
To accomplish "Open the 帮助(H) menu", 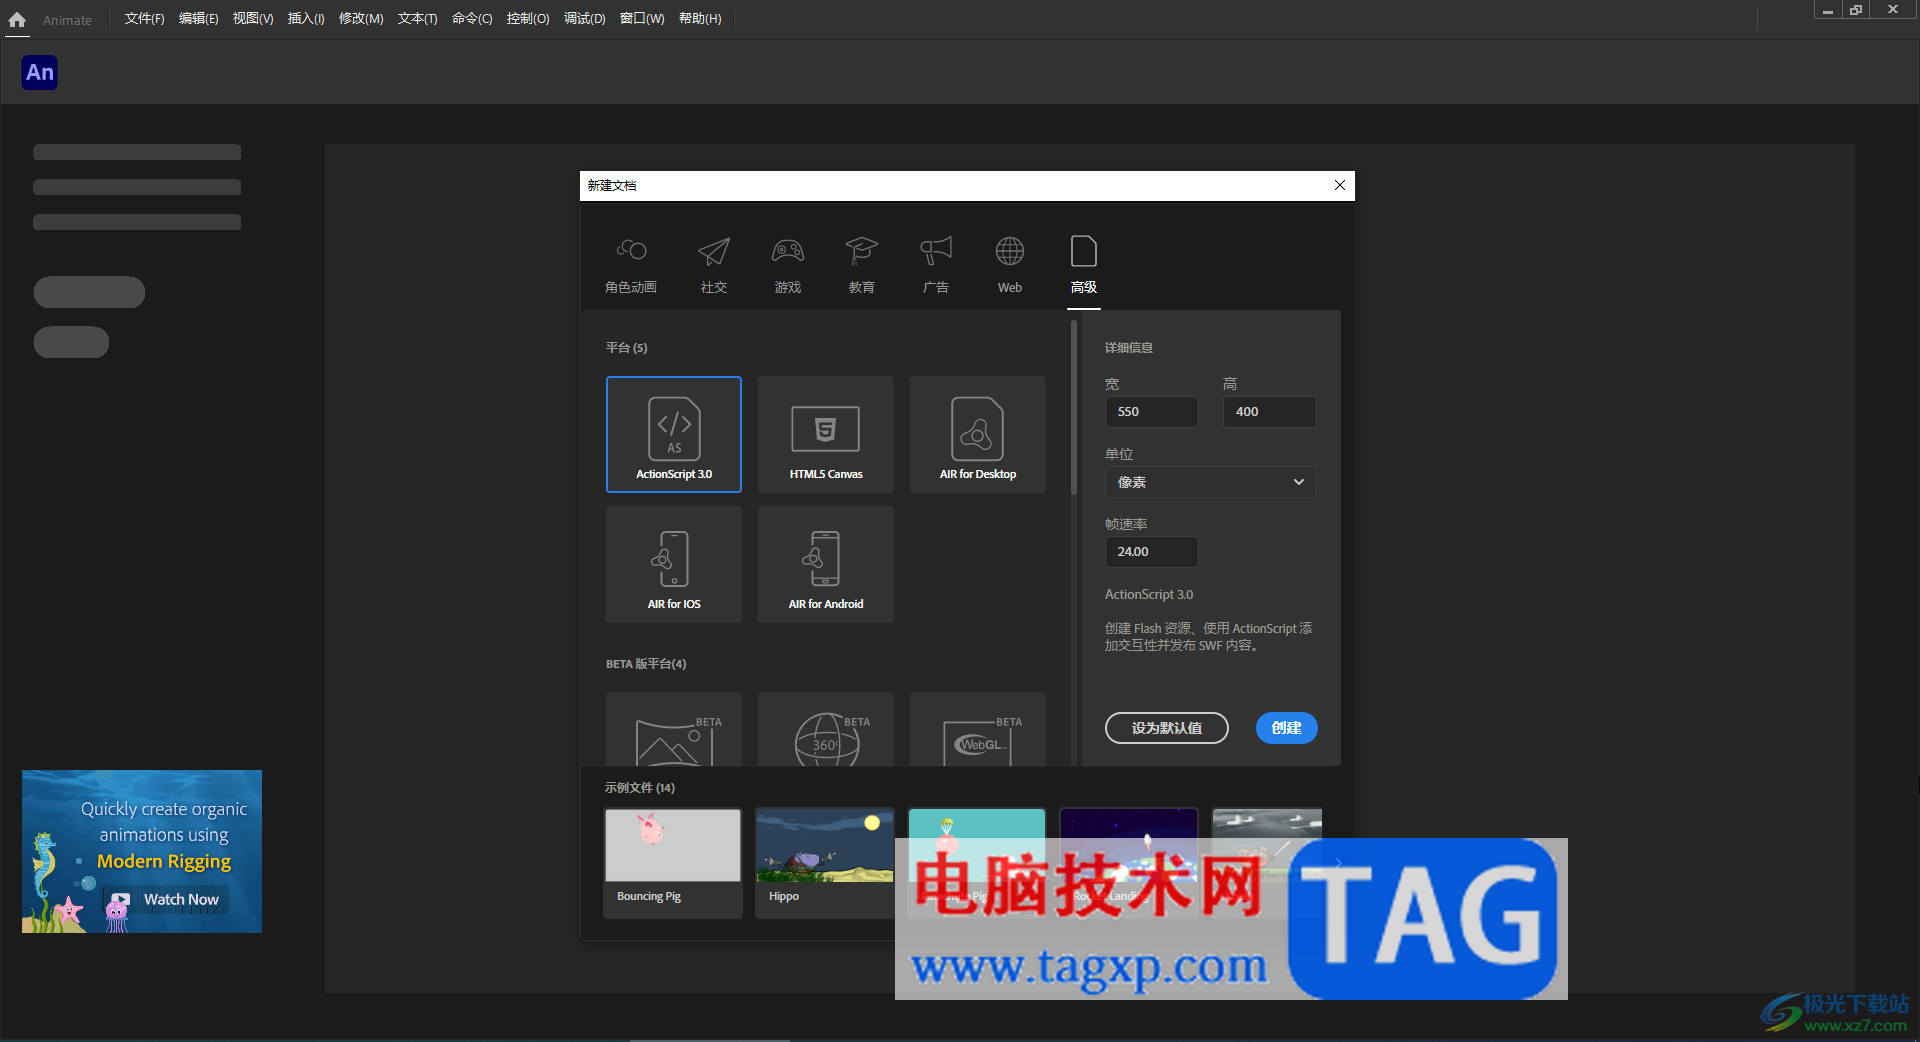I will click(700, 19).
